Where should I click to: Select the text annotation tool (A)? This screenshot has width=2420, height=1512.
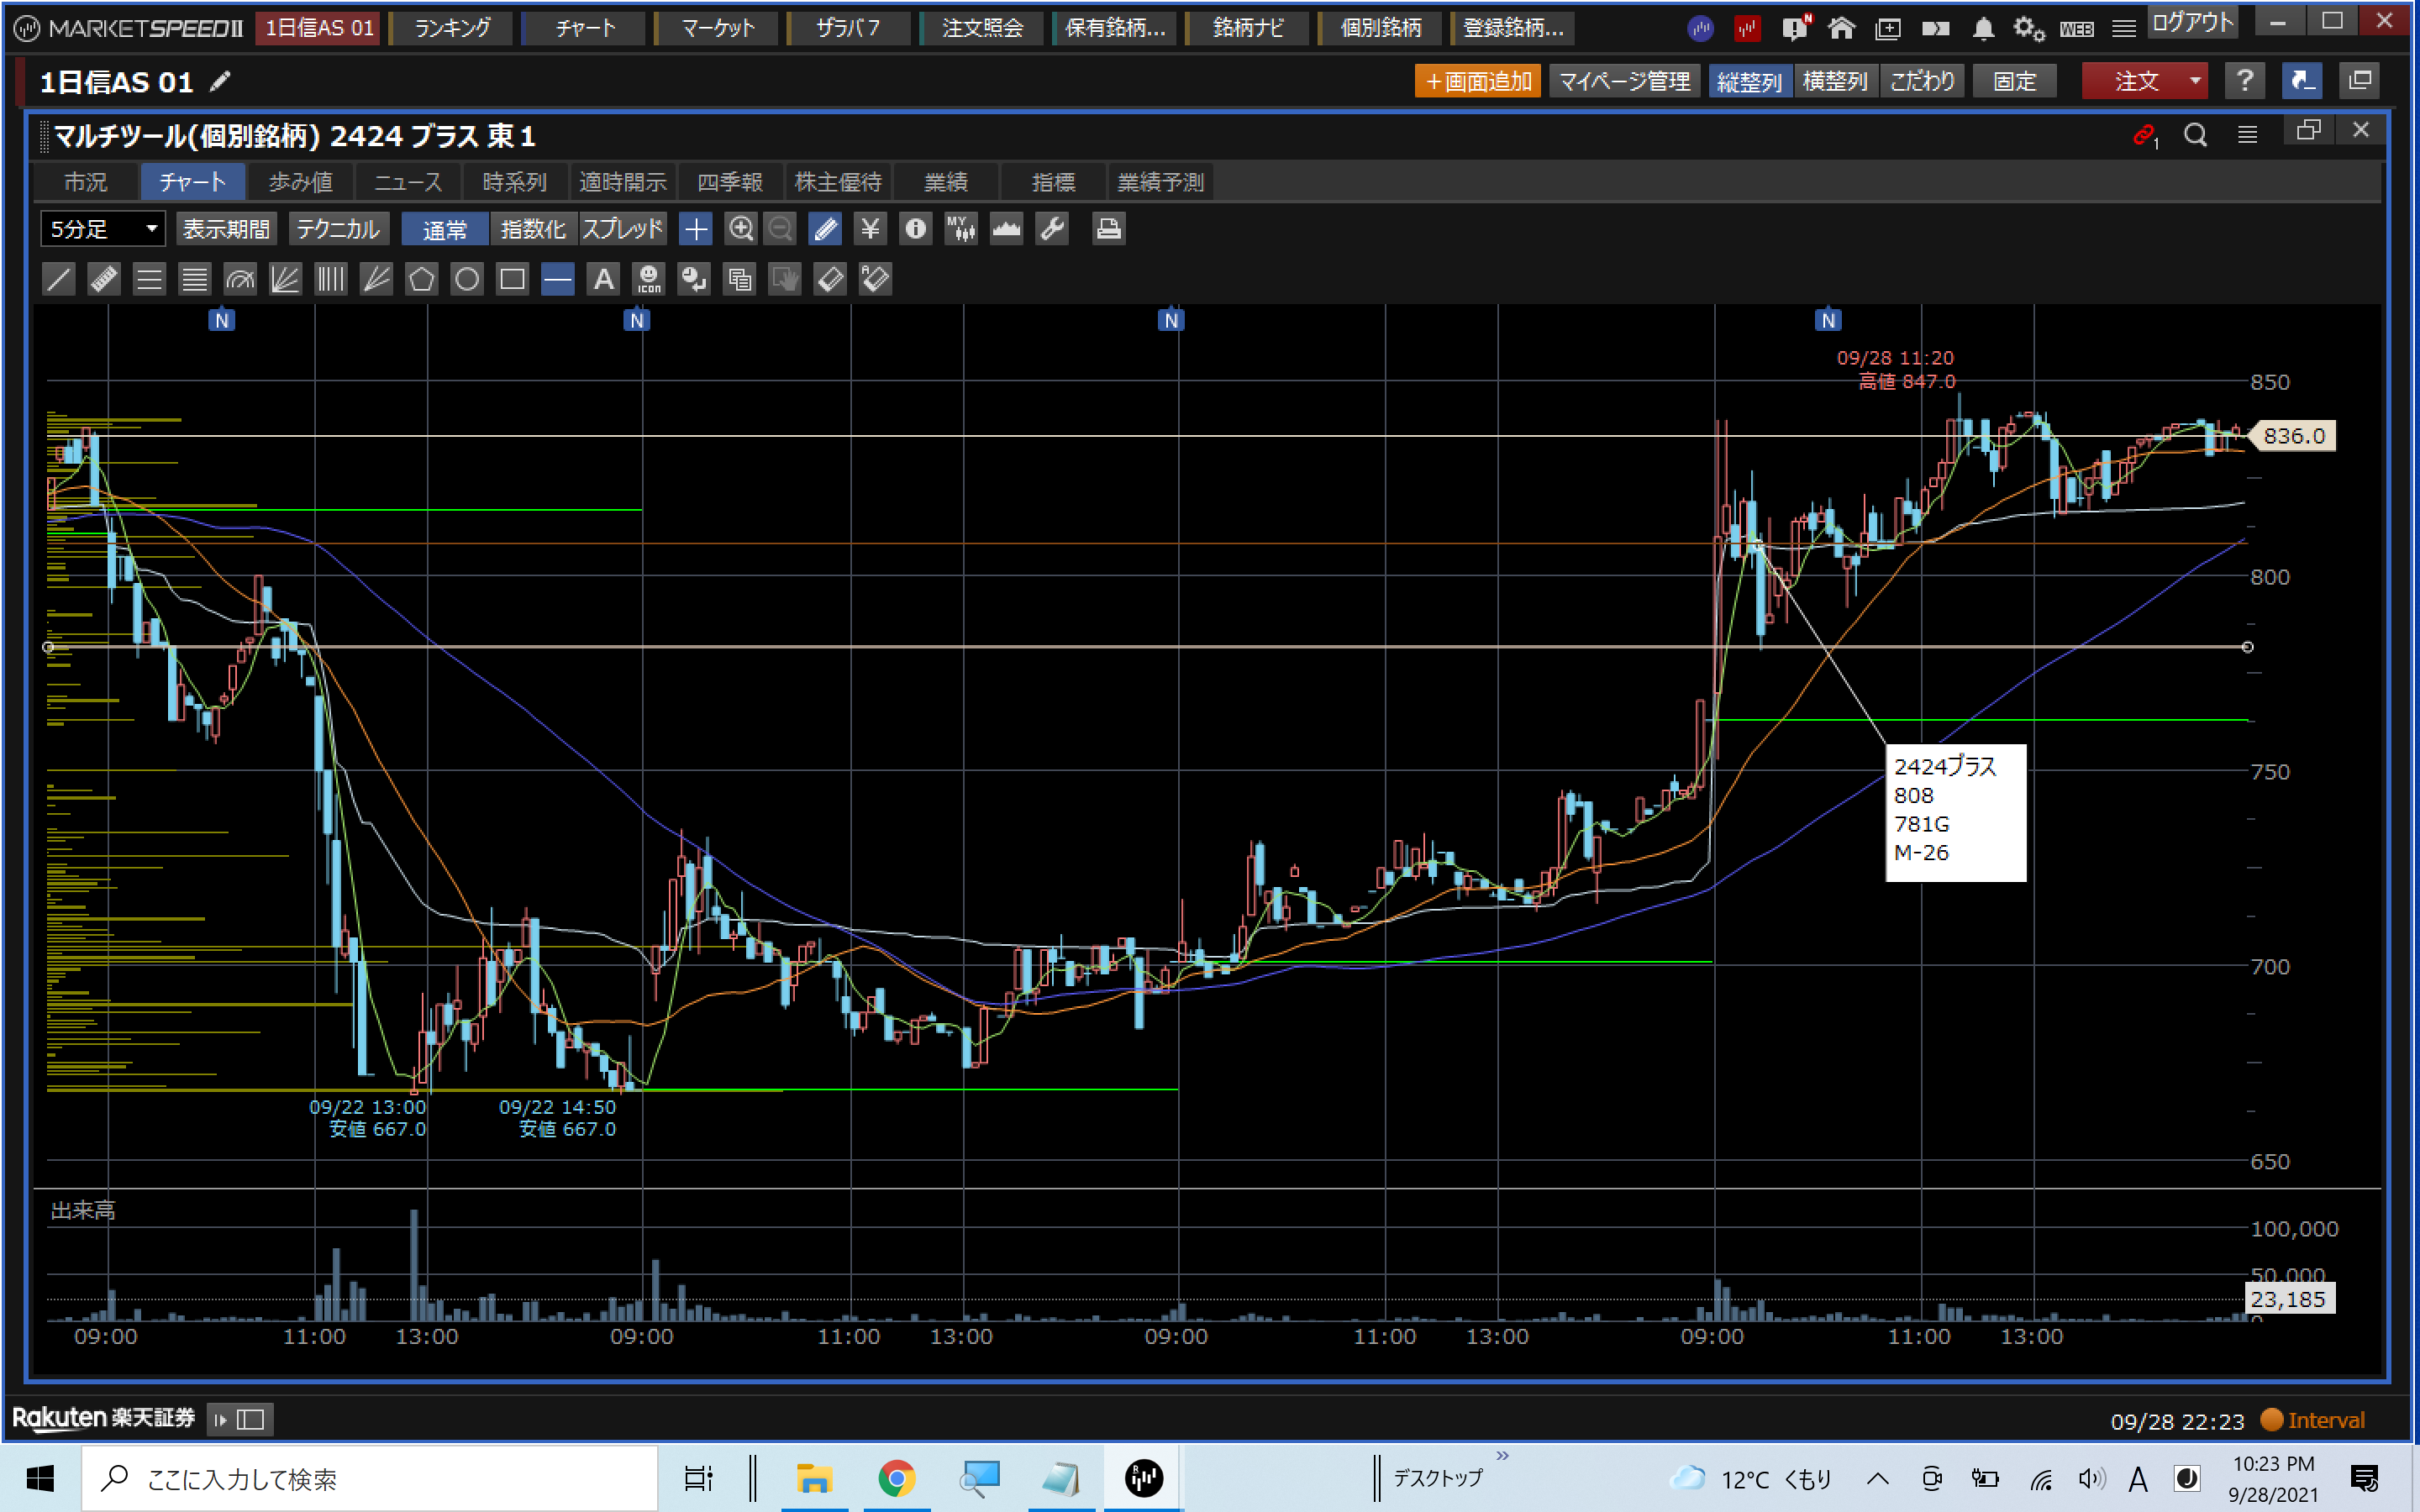pos(603,279)
